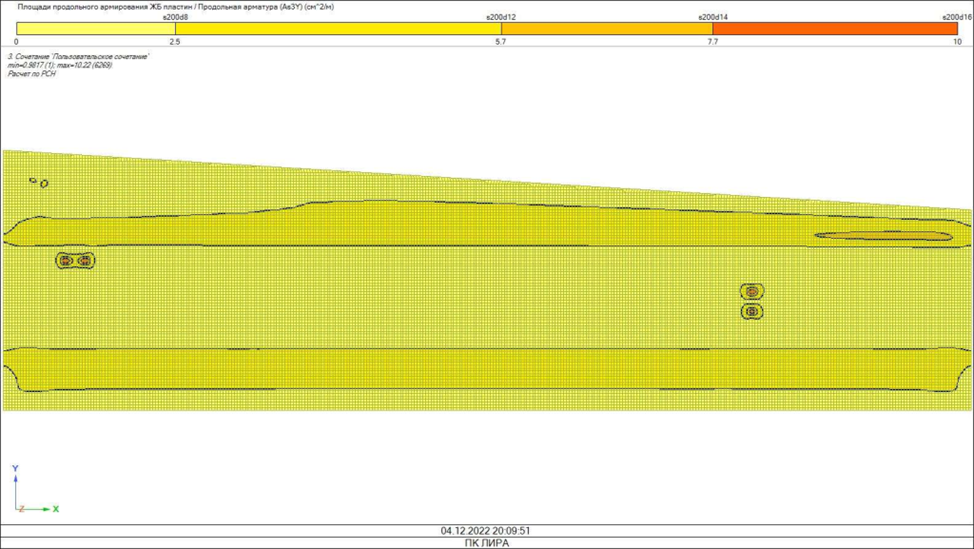Screen dimensions: 974x549
Task: Click the plot title 'Площади продольного армирования'
Action: click(176, 7)
